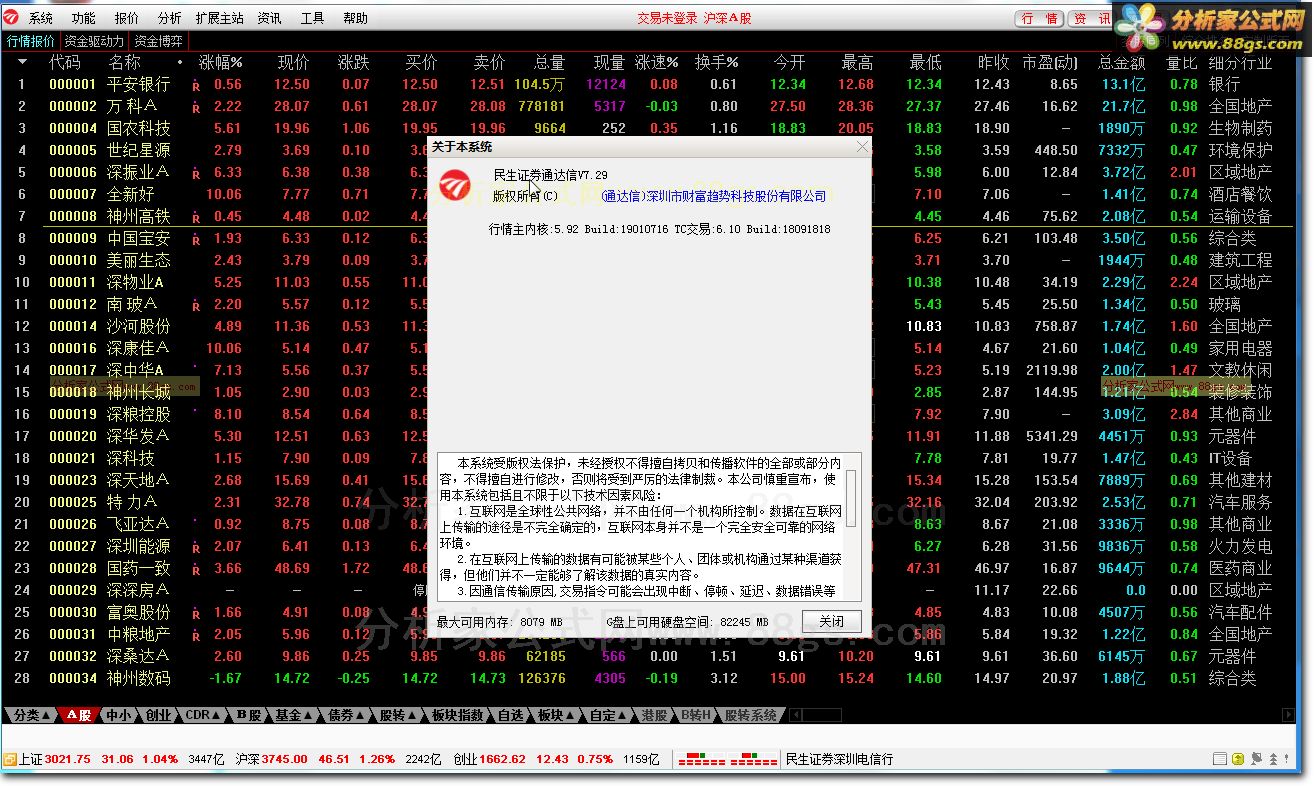Image resolution: width=1314 pixels, height=786 pixels.
Task: Expand the 板块▲ bottom tab menu
Action: (x=556, y=716)
